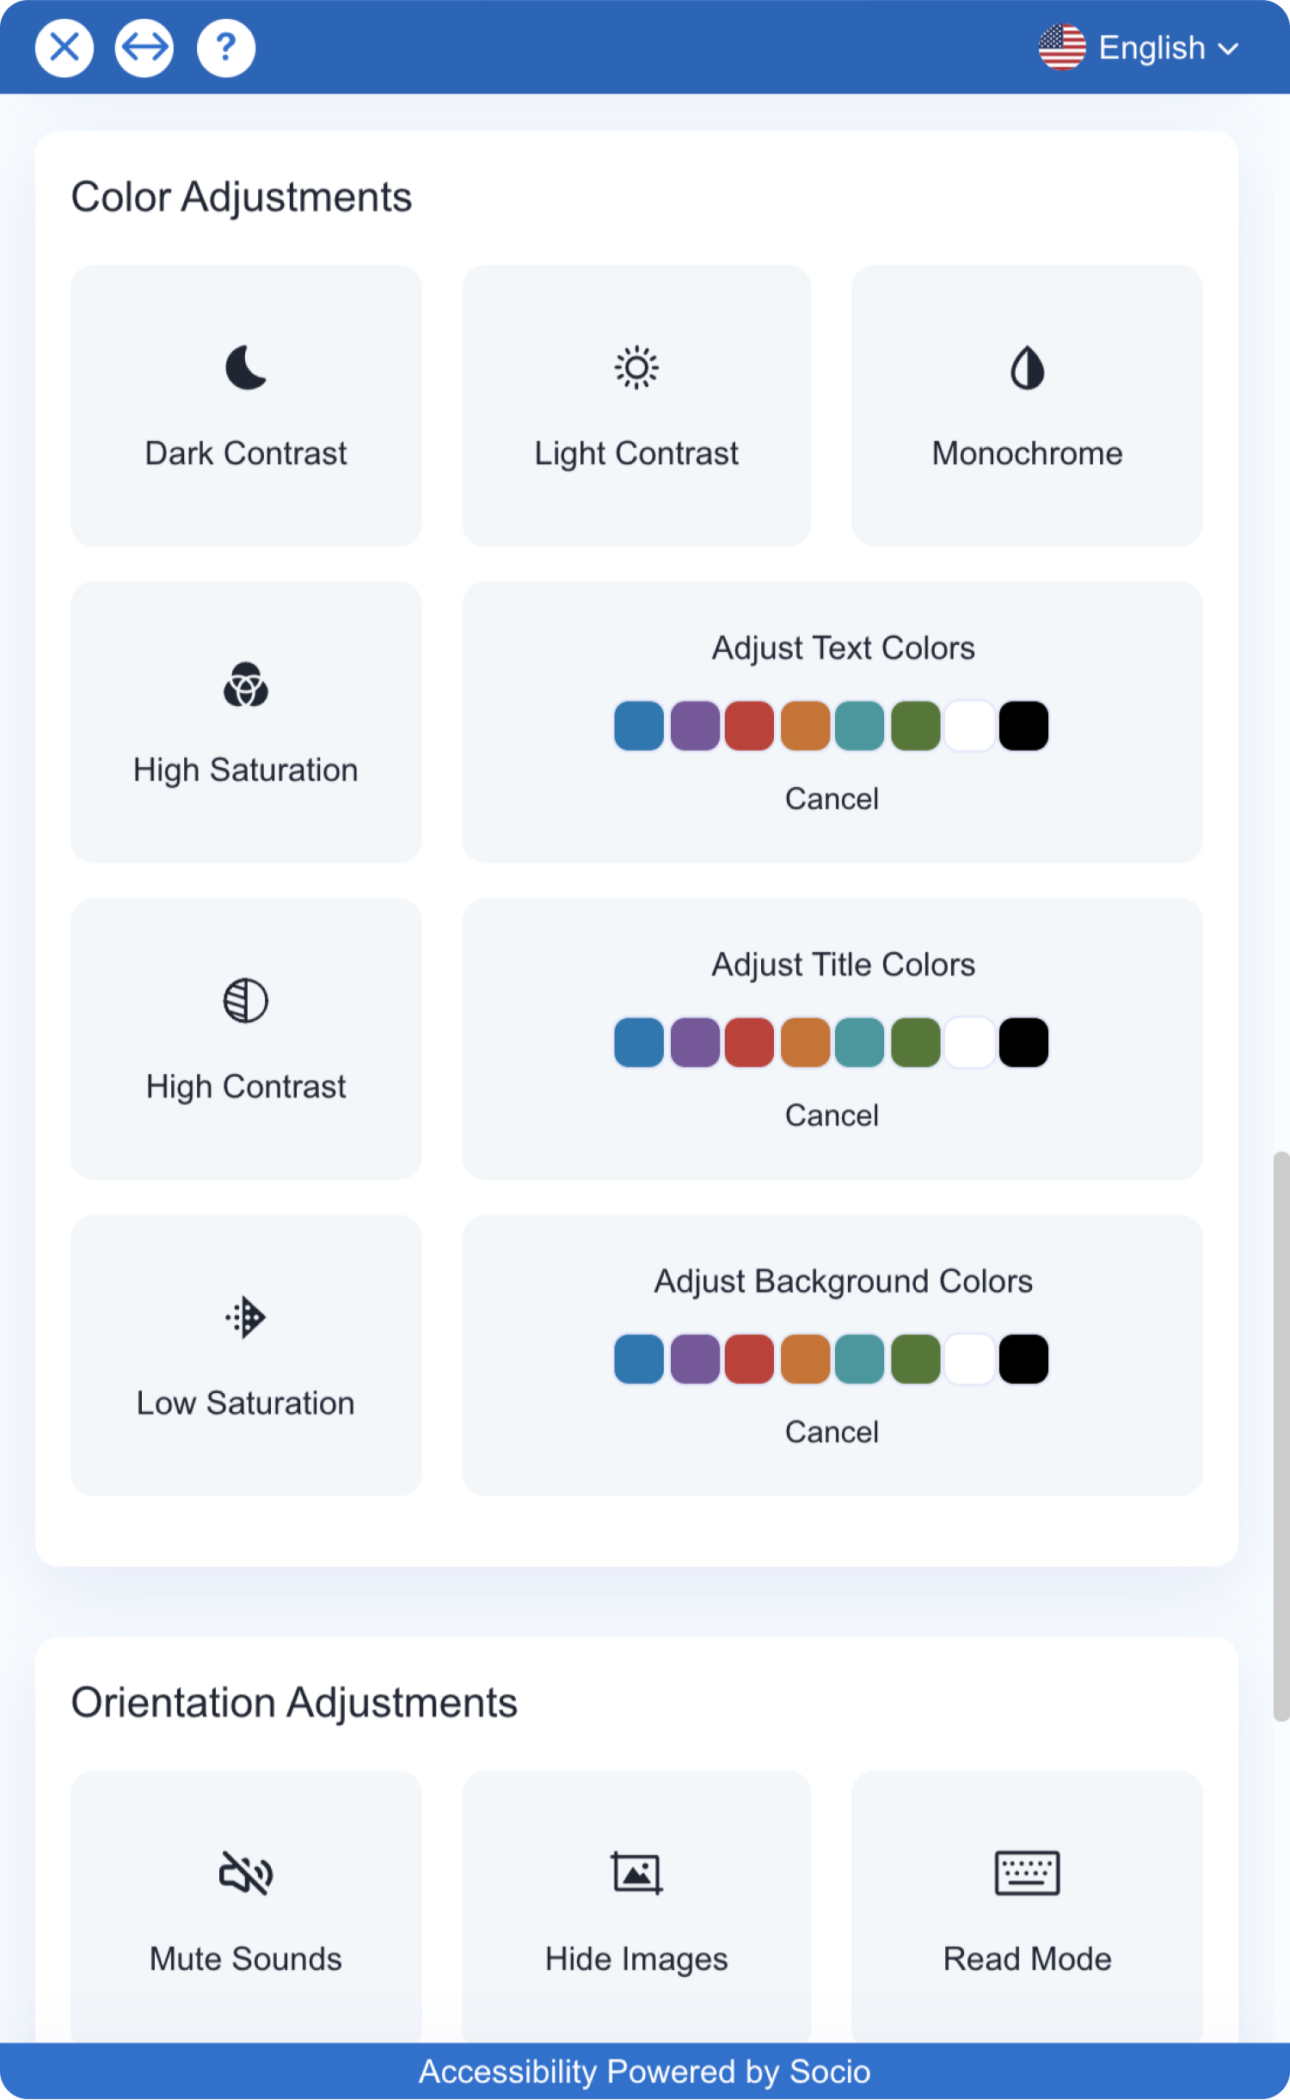This screenshot has height=2100, width=1290.
Task: Close the accessibility panel with the X icon
Action: (x=64, y=47)
